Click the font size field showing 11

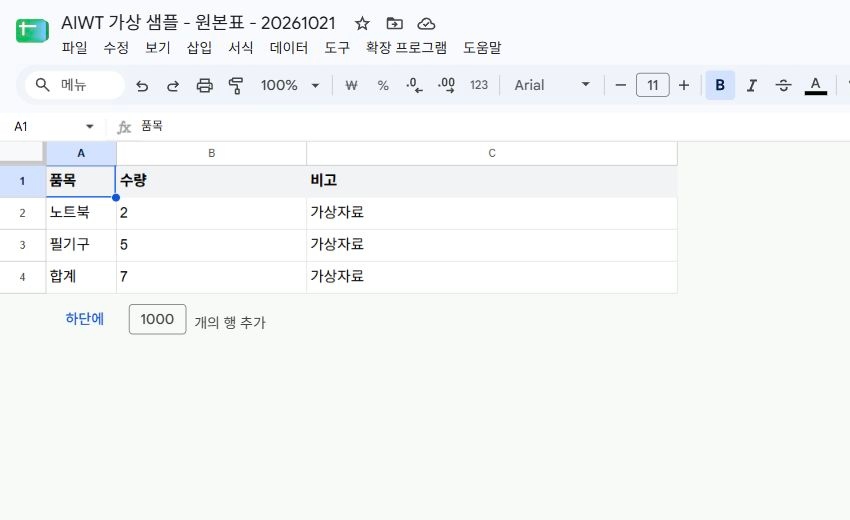[x=653, y=85]
